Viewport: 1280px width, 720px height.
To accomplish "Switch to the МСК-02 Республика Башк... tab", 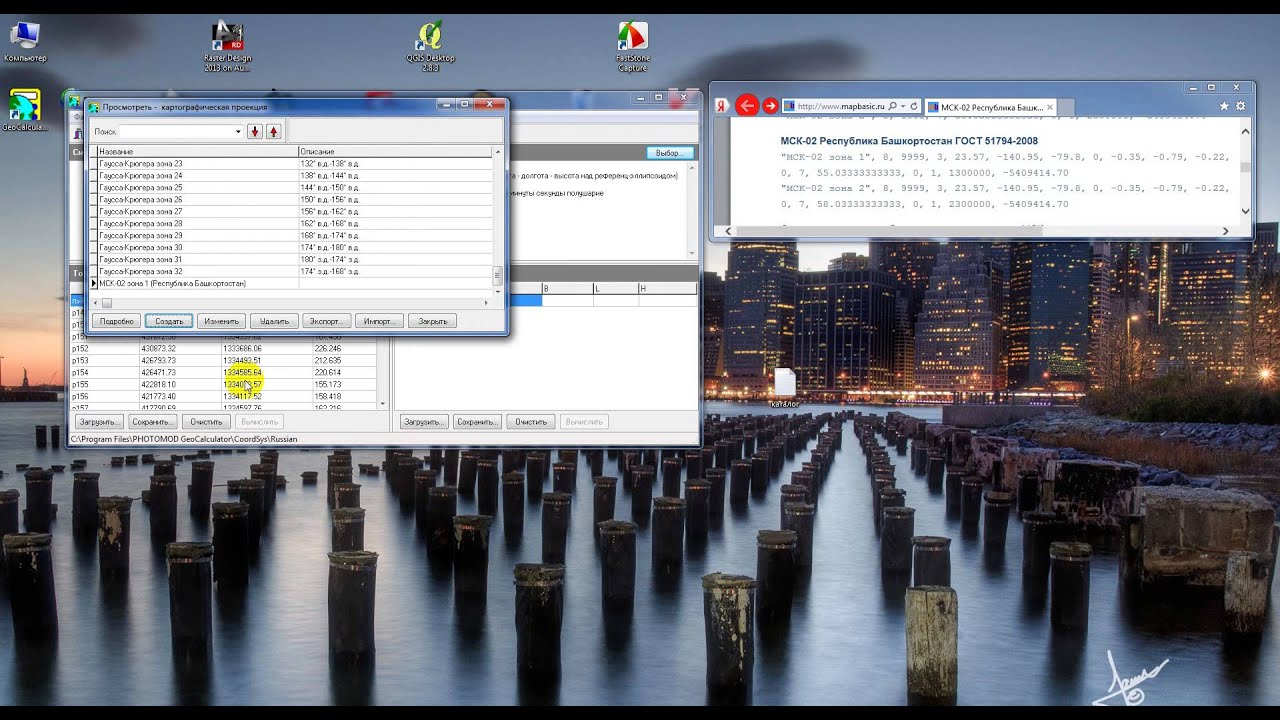I will [991, 107].
